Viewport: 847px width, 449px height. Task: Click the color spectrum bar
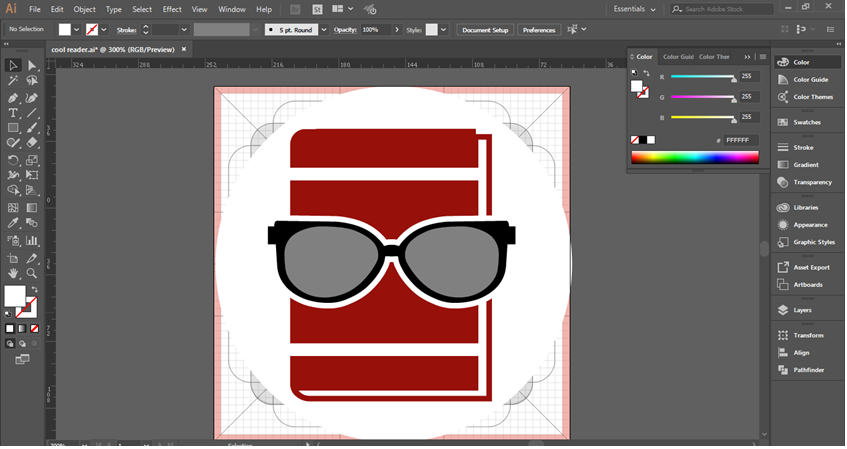695,157
